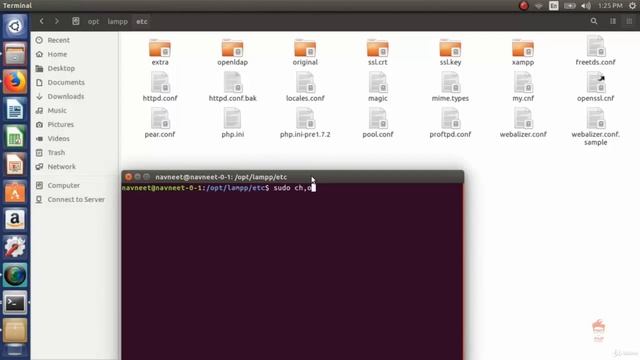Select the webalizer.conf.sample file
640x360 pixels.
596,127
